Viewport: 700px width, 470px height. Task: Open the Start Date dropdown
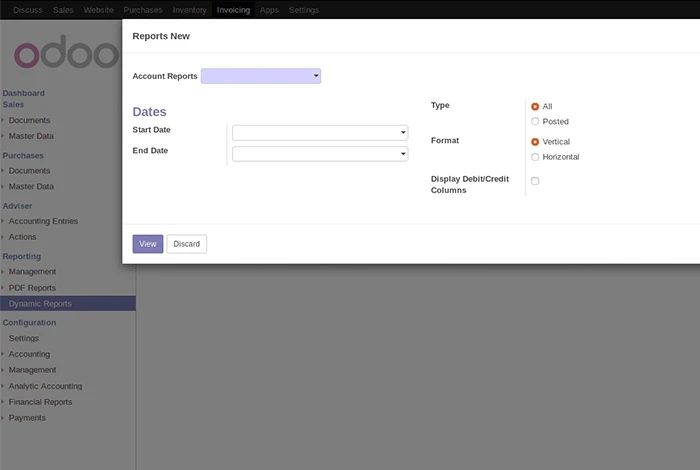[x=320, y=133]
